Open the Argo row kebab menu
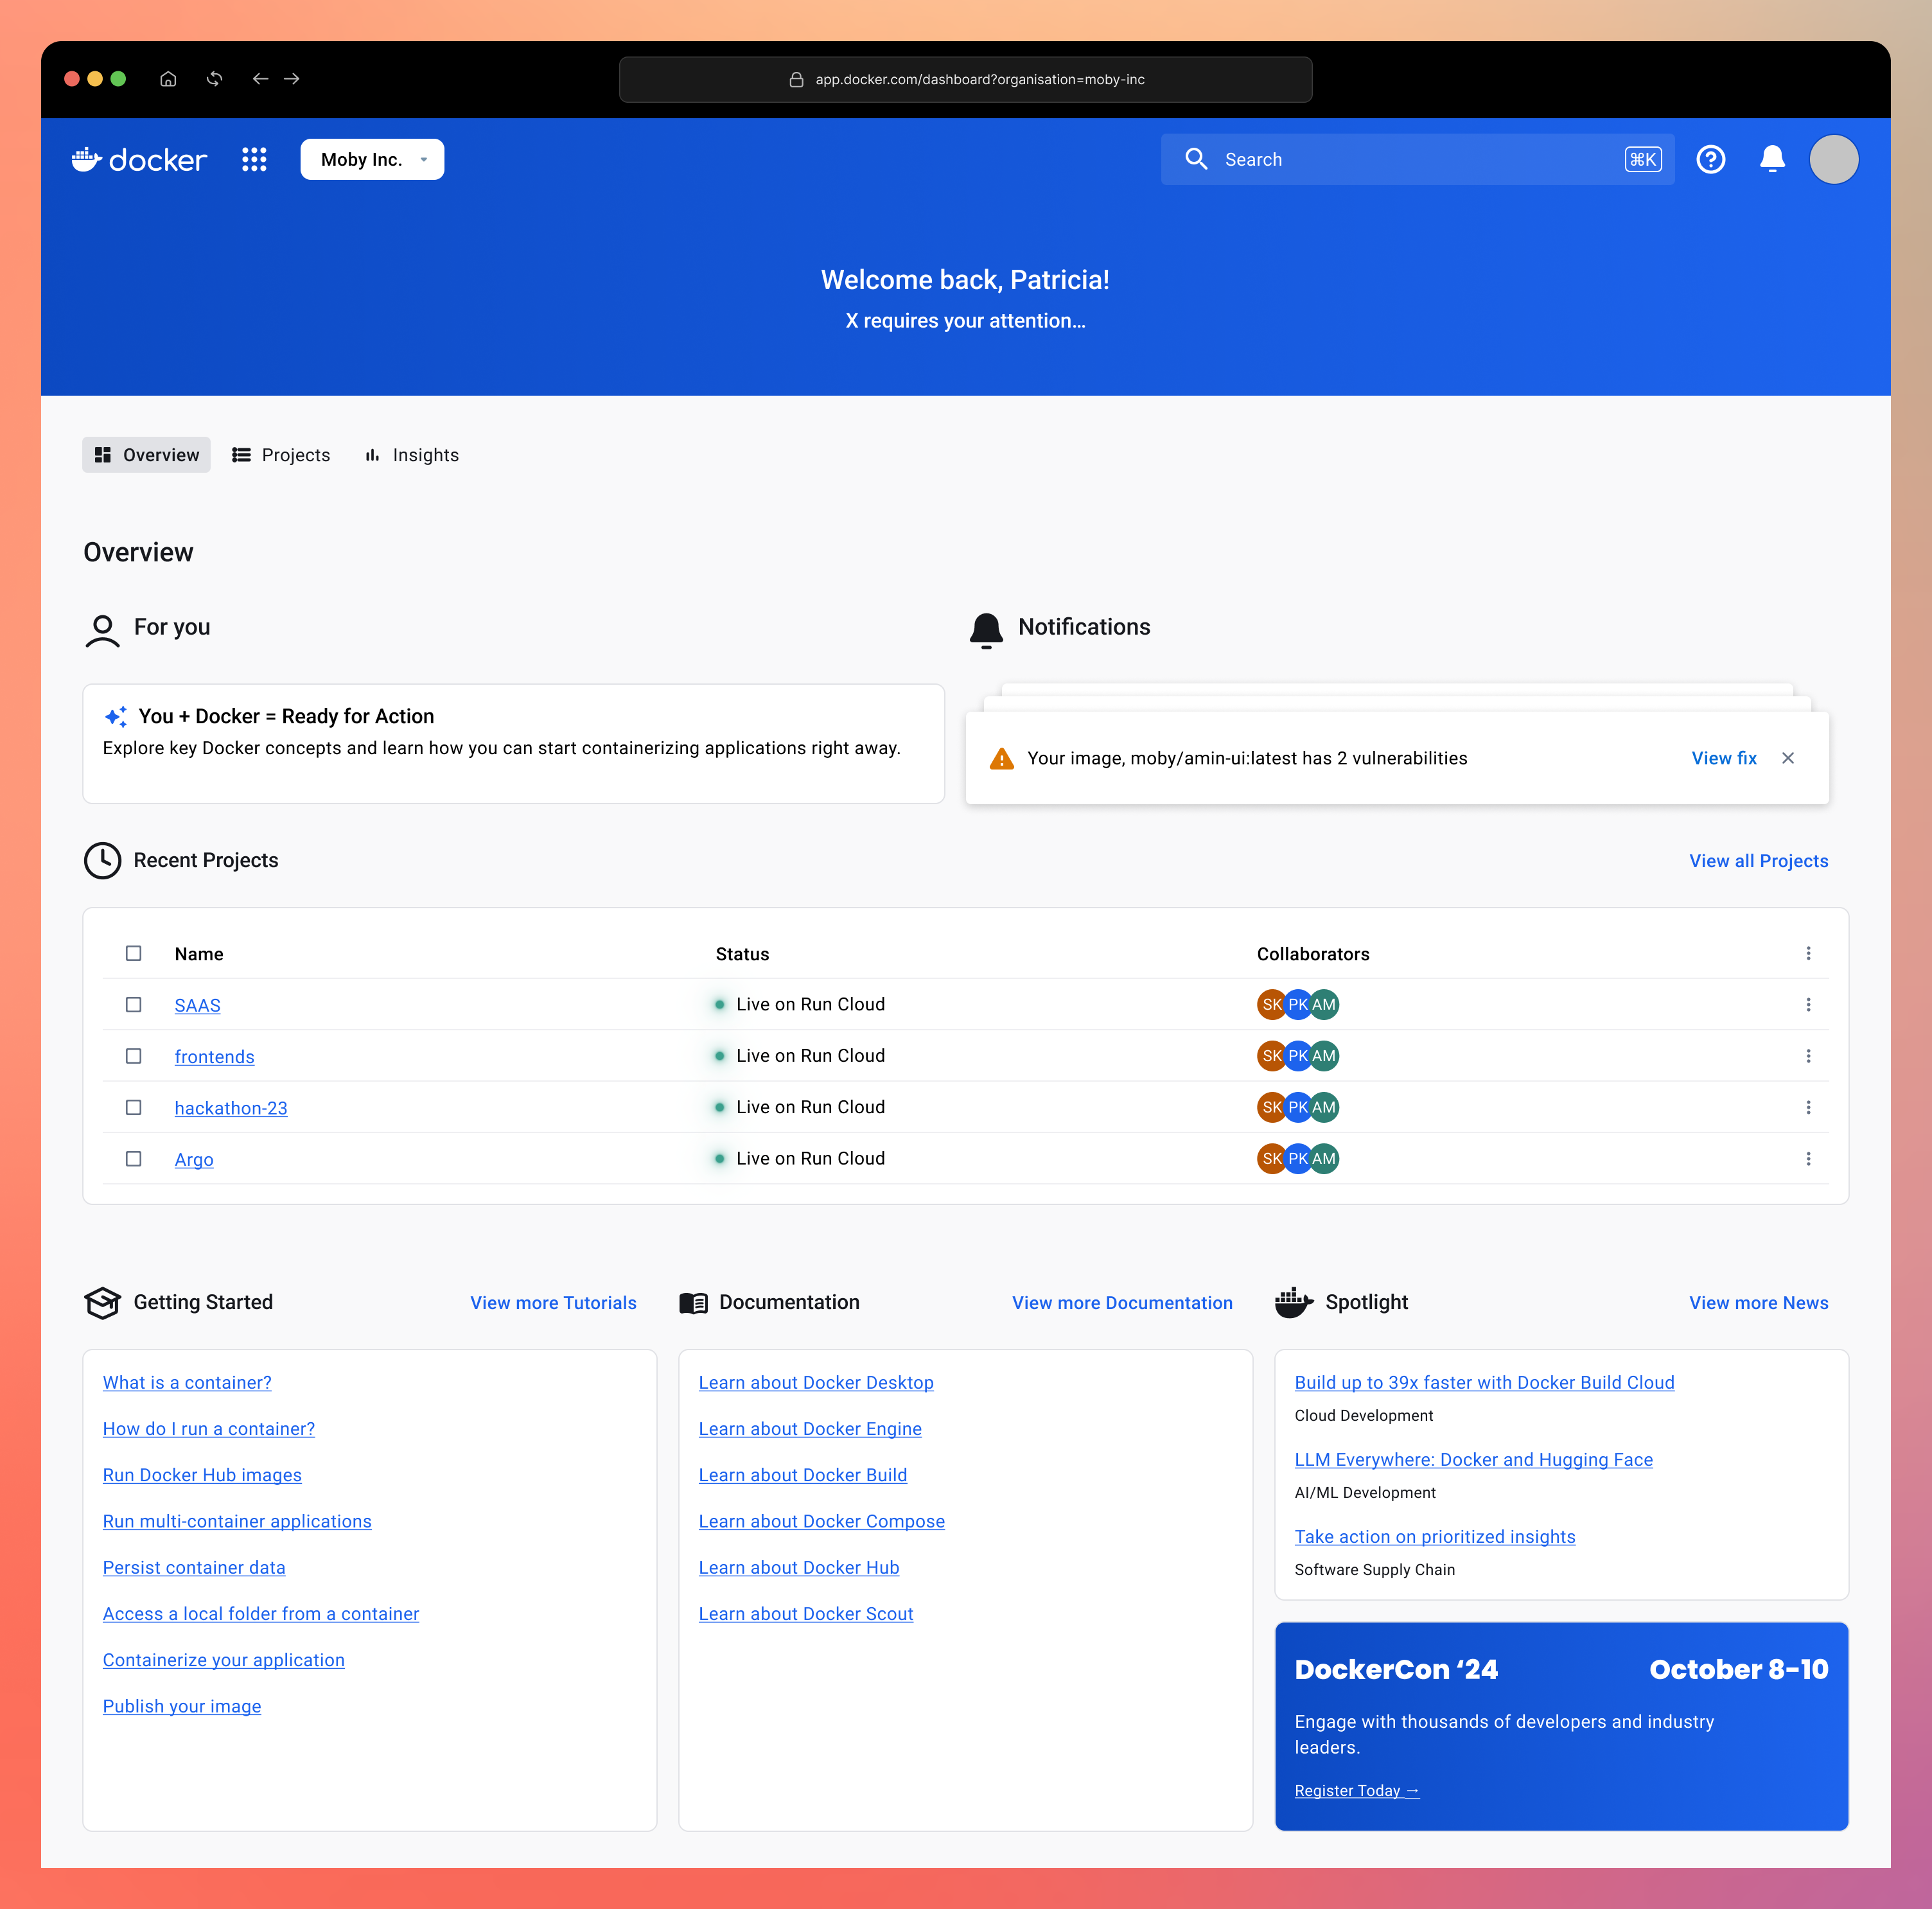 point(1808,1158)
